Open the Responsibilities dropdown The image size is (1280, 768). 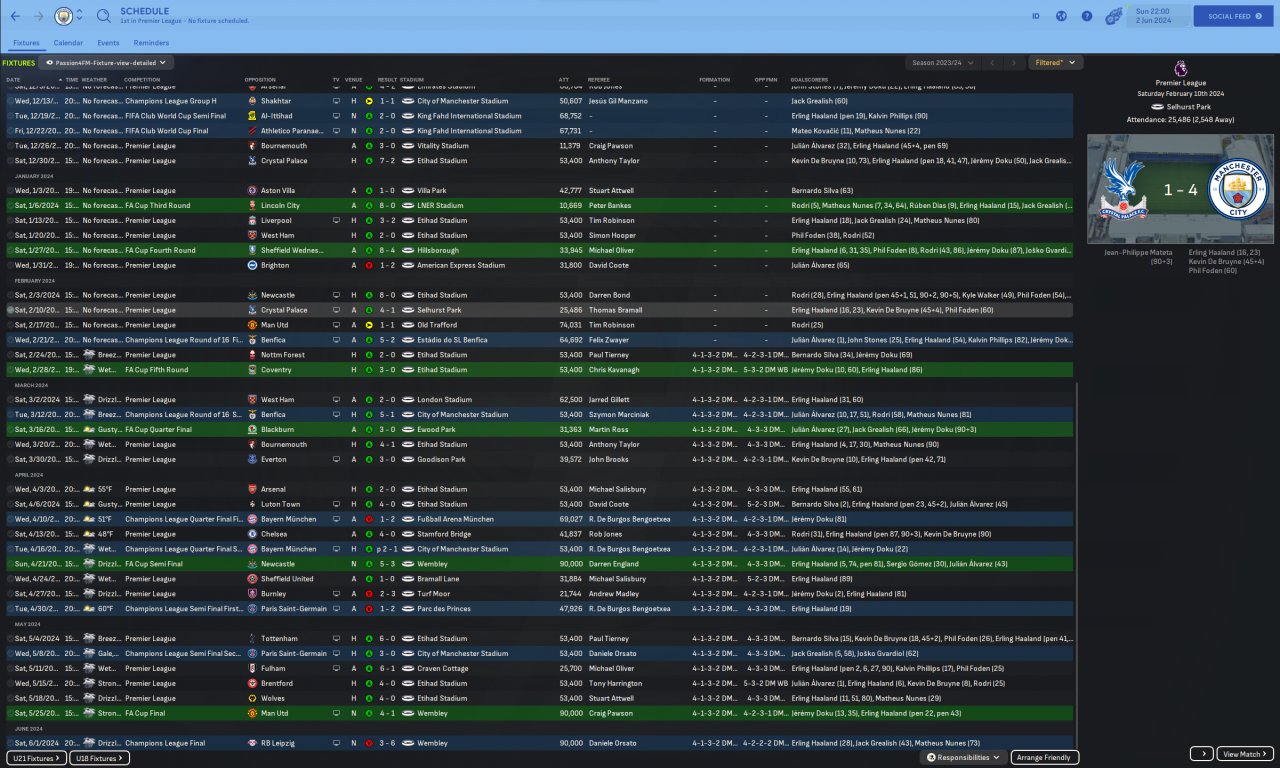[x=962, y=757]
